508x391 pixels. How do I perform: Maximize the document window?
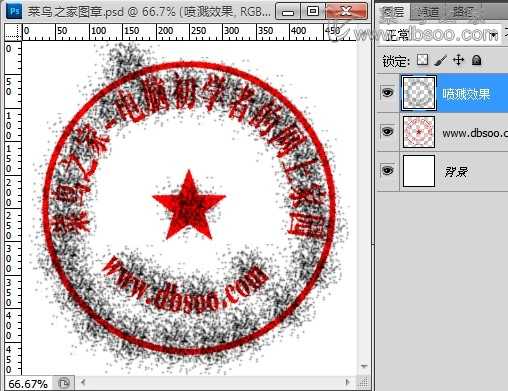312,12
